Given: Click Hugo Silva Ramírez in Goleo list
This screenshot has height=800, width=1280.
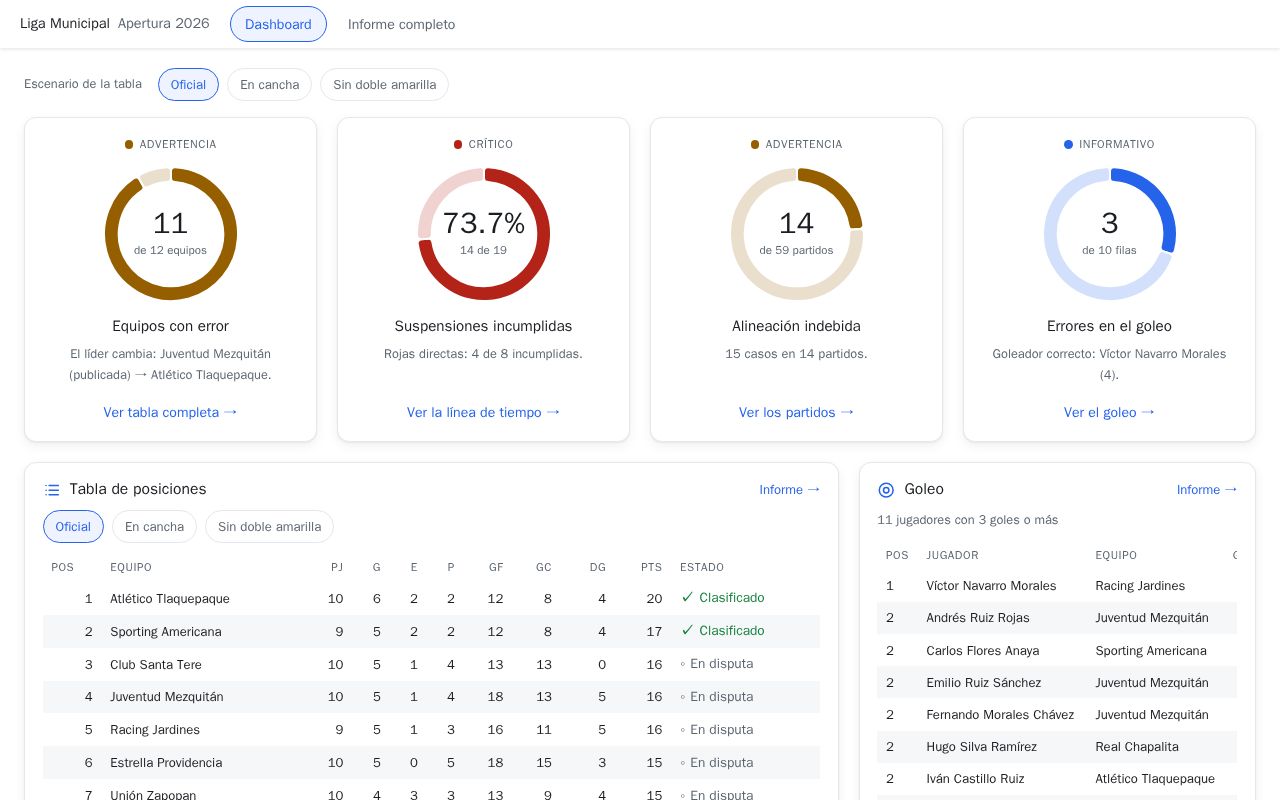Looking at the screenshot, I should coord(981,746).
